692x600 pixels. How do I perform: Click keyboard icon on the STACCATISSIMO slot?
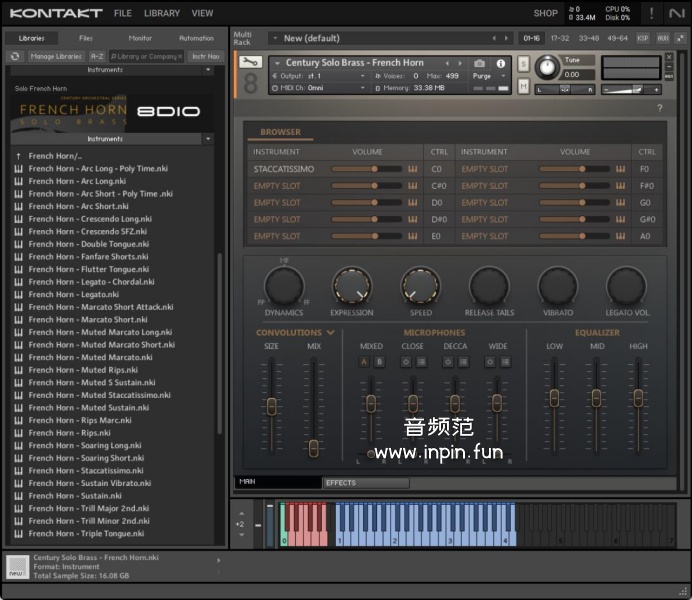click(x=412, y=169)
